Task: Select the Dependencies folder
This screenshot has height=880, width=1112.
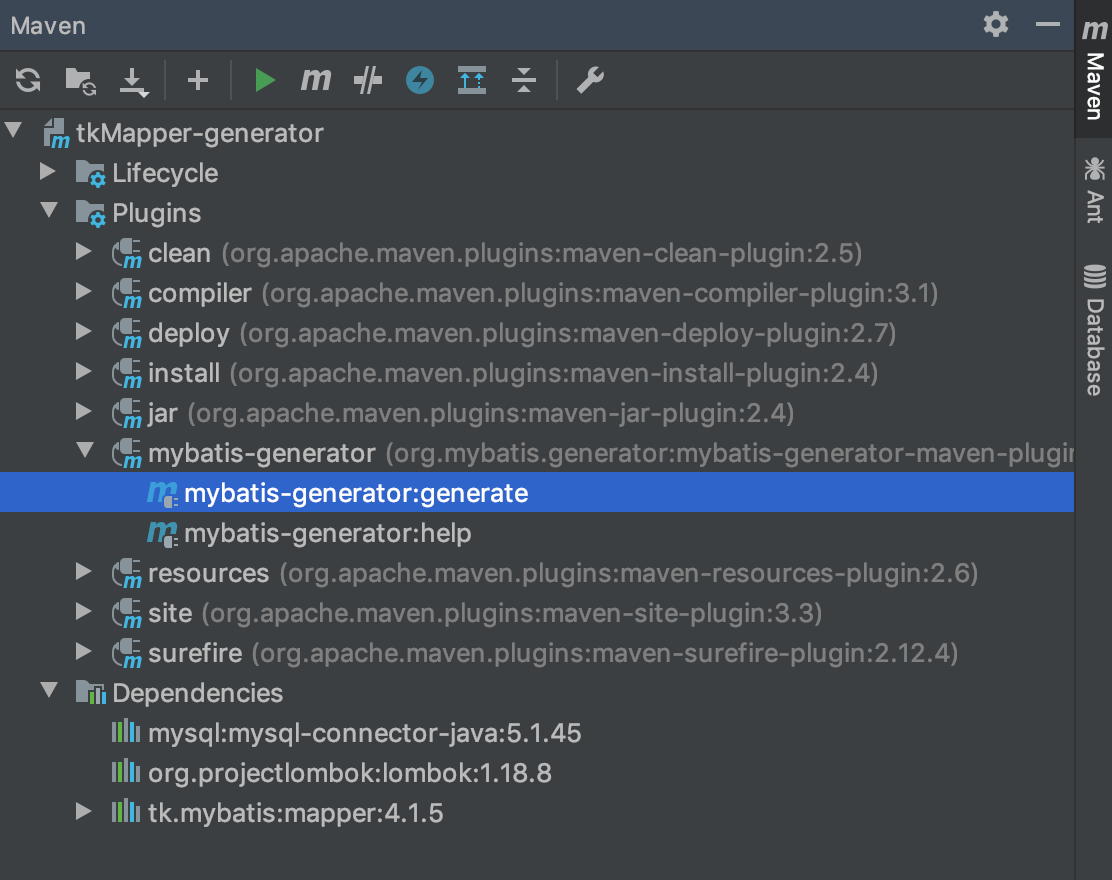Action: (537, 693)
